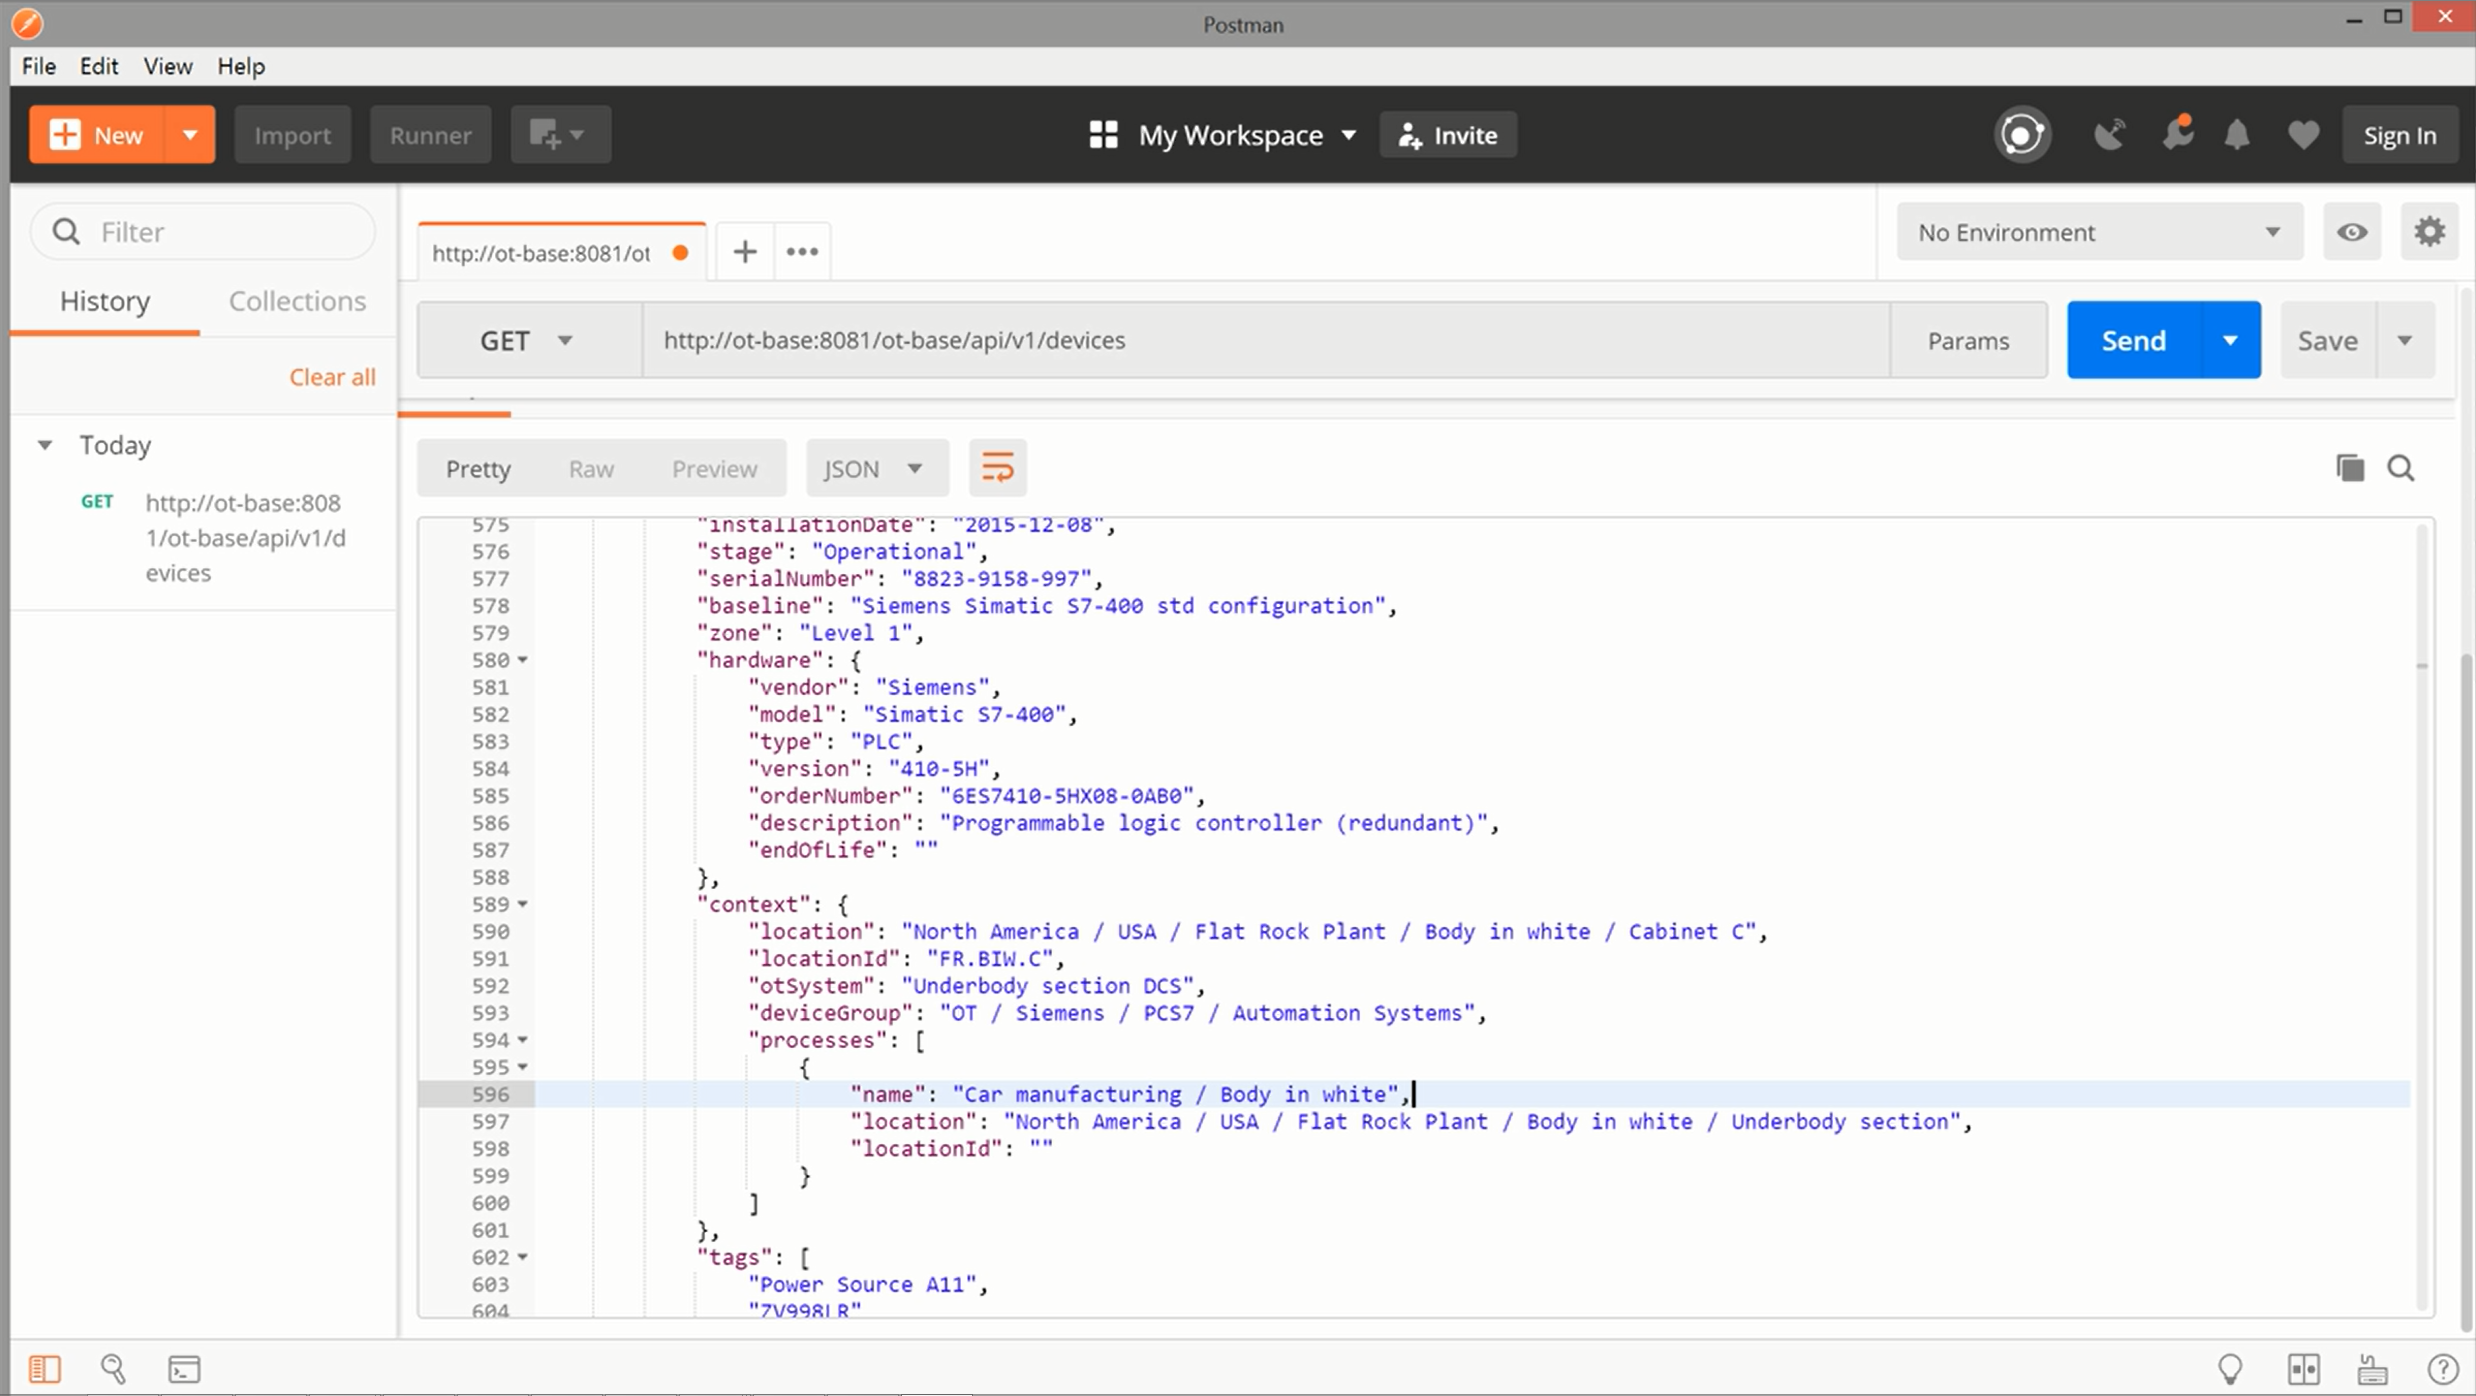Open settings wrench icon in header
2476x1396 pixels.
[x=2176, y=135]
